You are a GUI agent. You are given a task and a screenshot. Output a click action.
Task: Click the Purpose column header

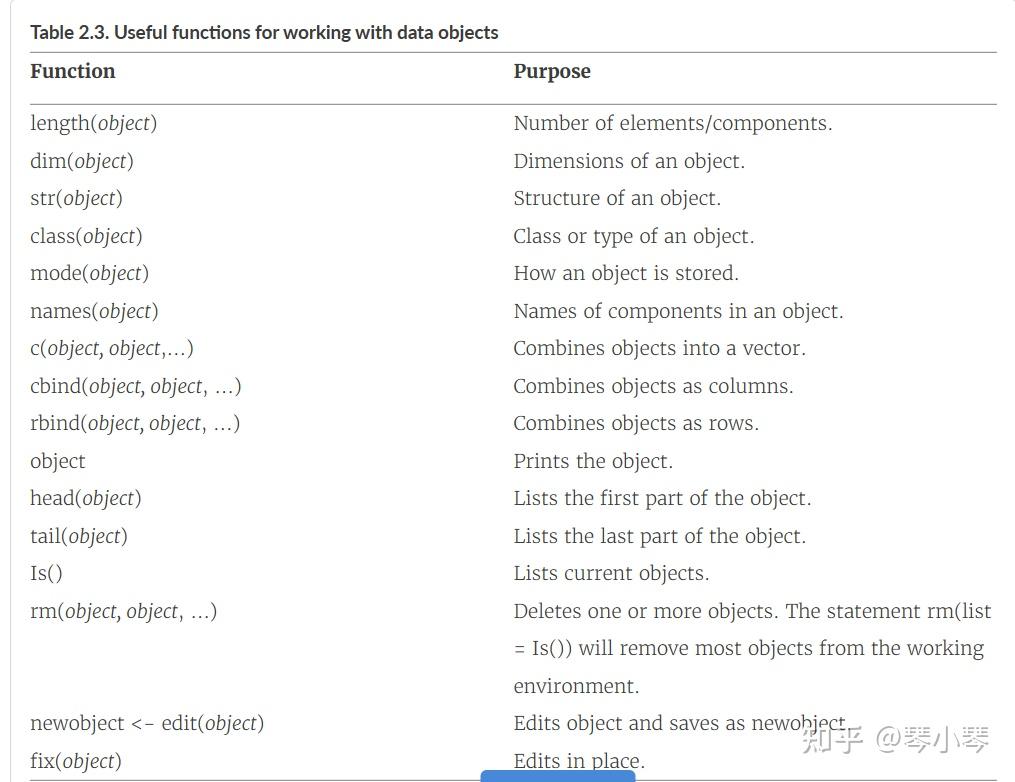point(552,71)
